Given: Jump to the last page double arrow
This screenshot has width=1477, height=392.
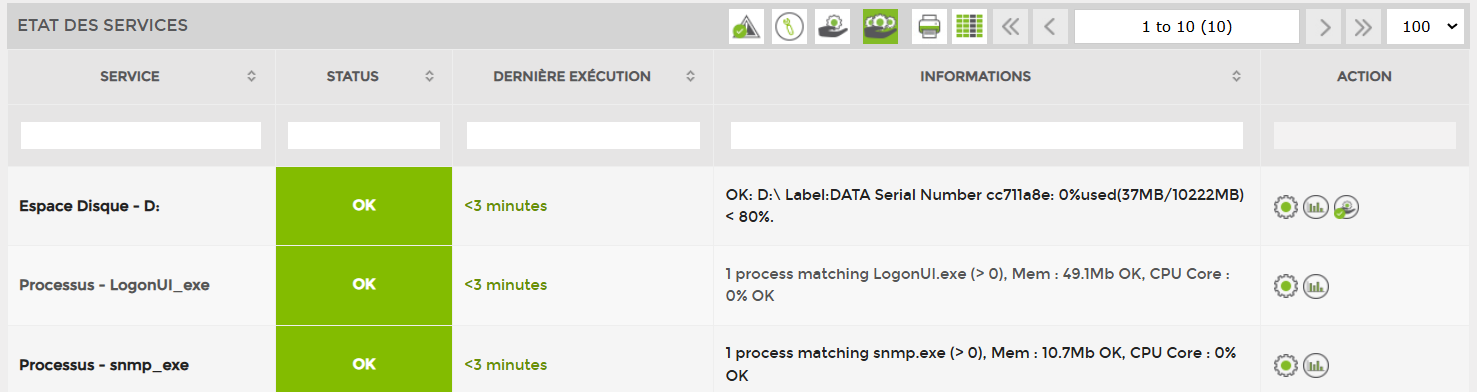Looking at the screenshot, I should pos(1361,27).
